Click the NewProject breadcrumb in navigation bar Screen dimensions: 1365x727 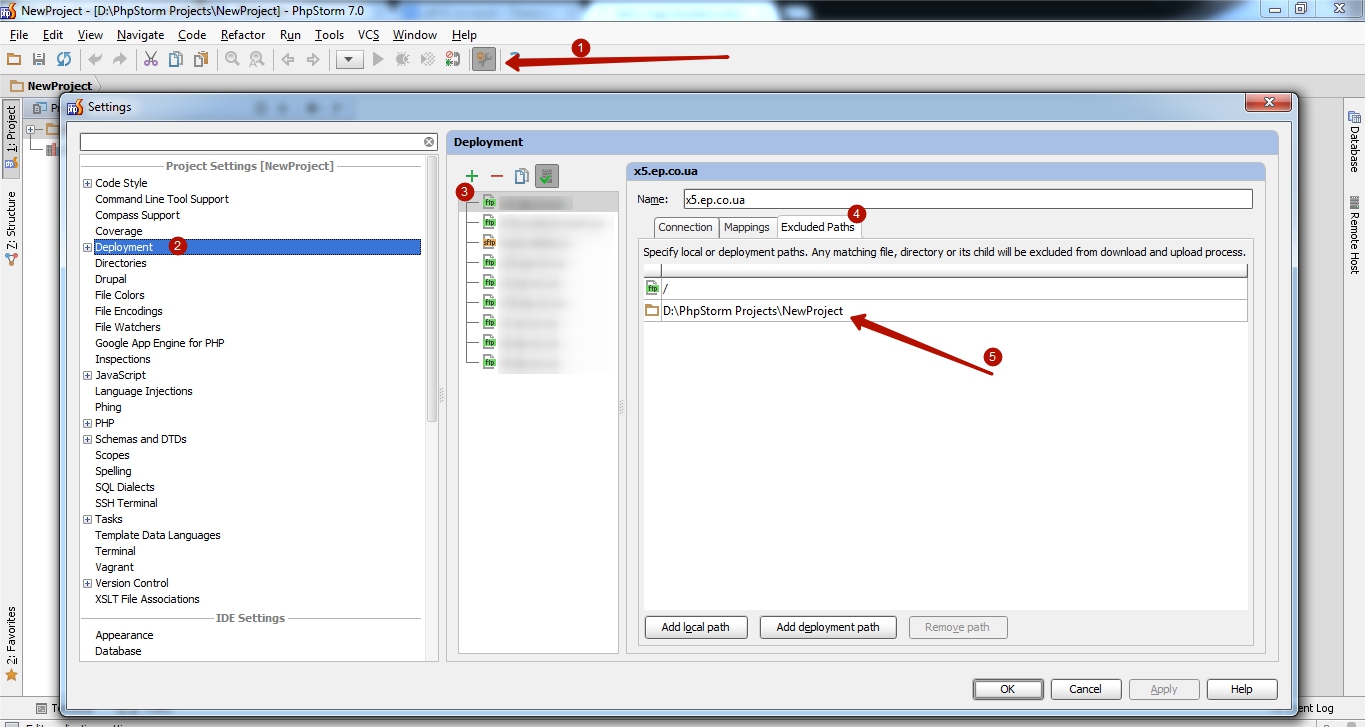tap(51, 86)
